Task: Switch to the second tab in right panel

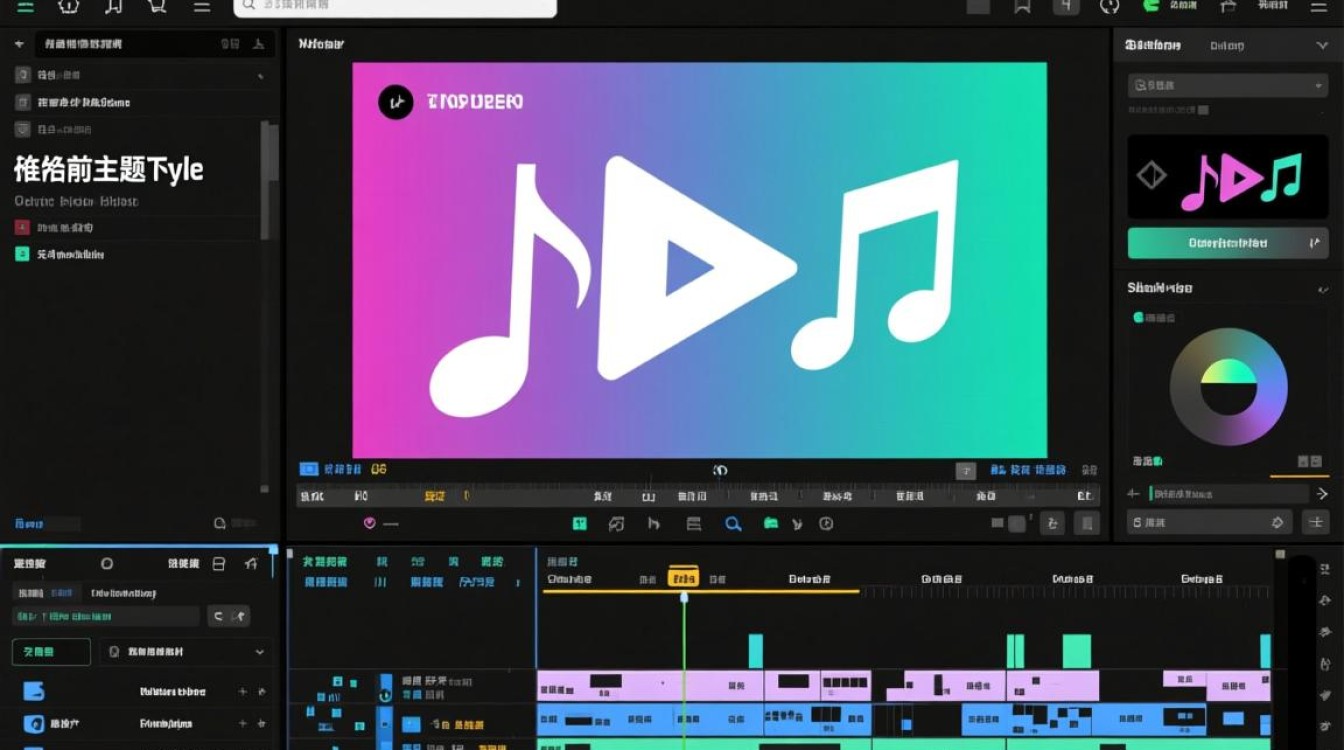Action: click(1227, 45)
